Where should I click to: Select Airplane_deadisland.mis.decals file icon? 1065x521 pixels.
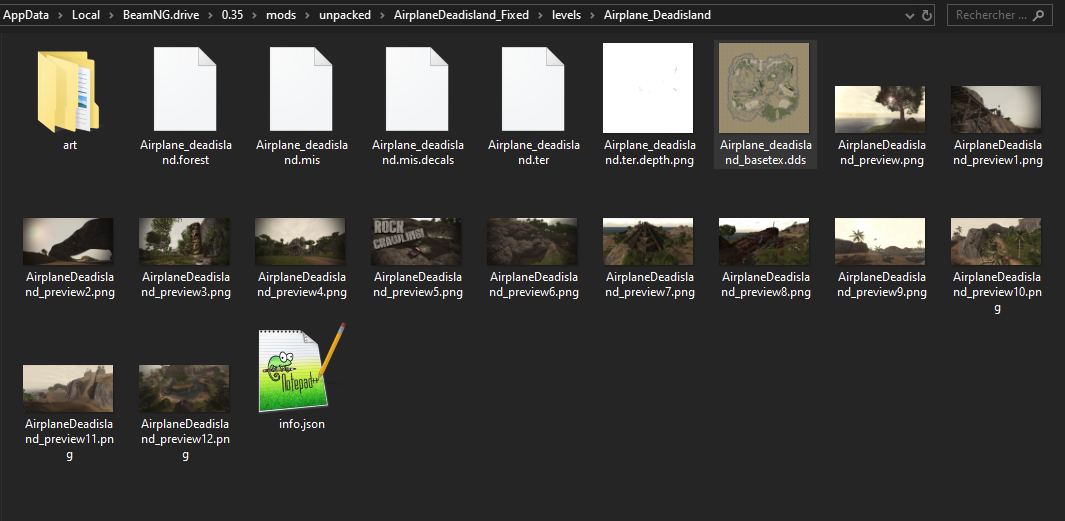[x=417, y=88]
